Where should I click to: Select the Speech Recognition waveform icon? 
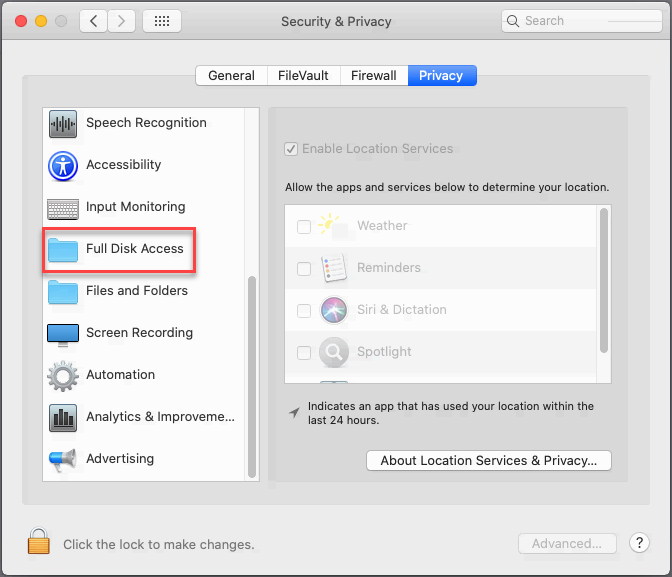tap(63, 124)
